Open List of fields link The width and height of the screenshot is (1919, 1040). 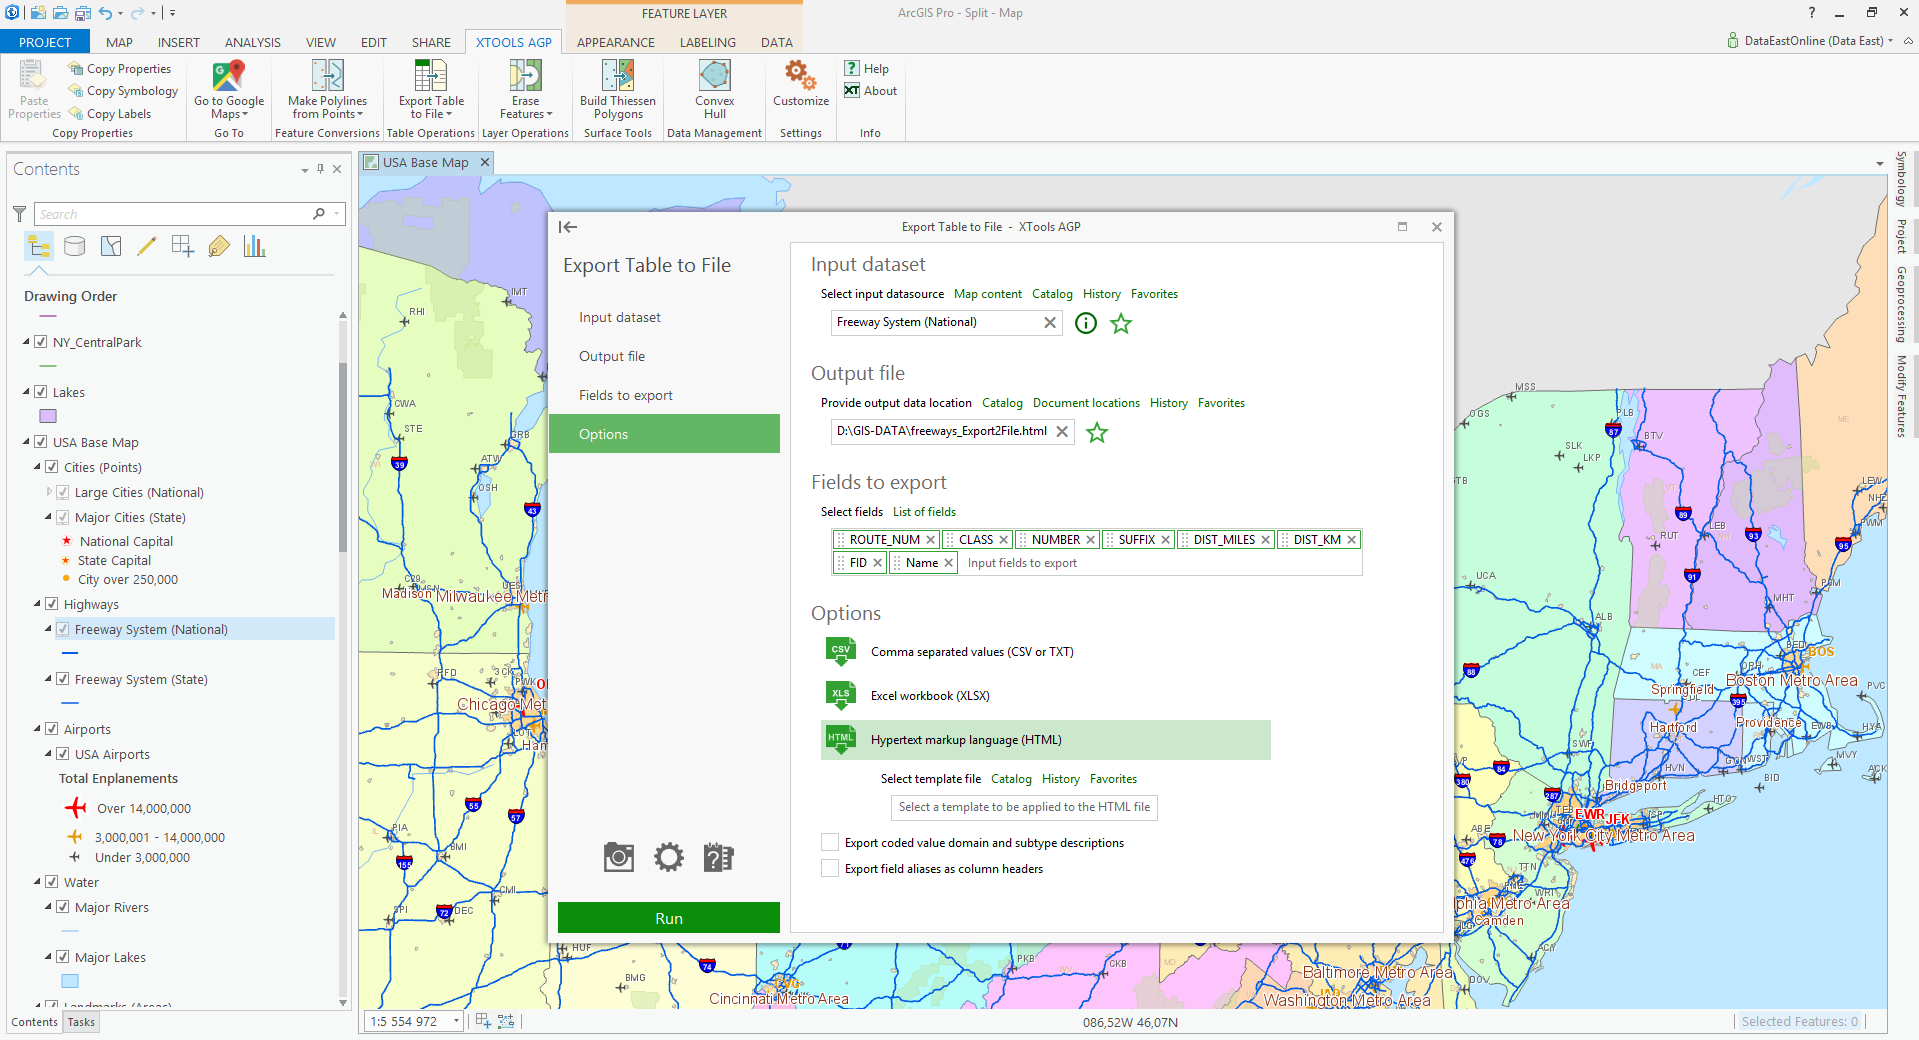tap(924, 512)
